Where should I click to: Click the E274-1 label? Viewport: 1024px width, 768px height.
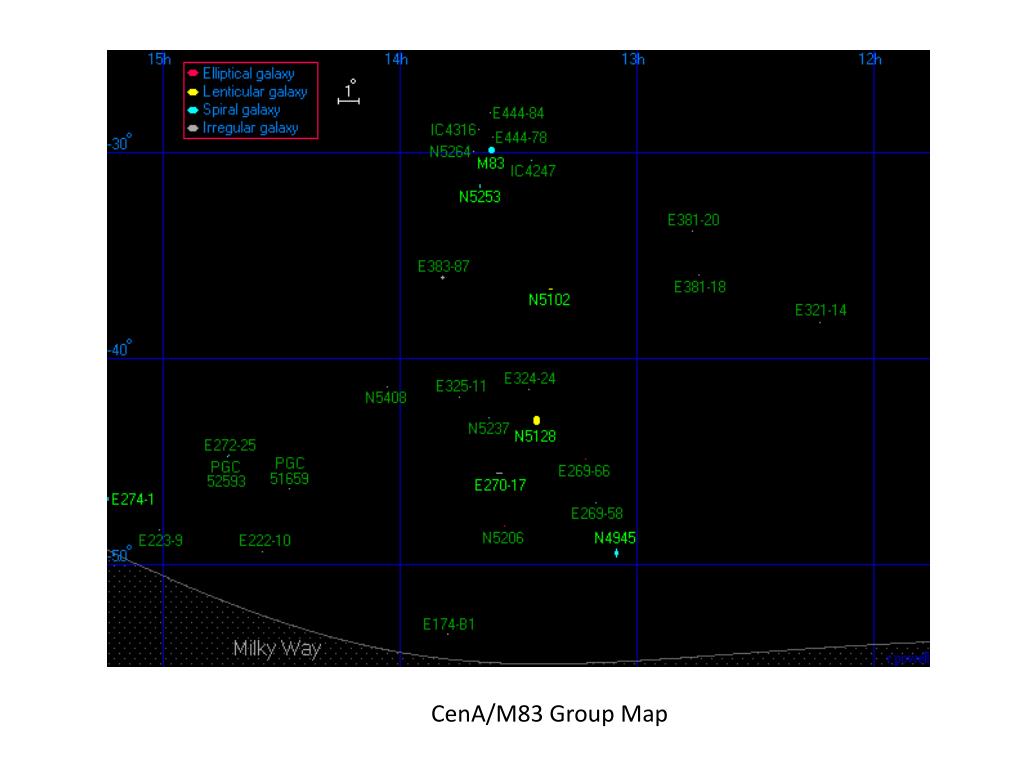pos(133,500)
